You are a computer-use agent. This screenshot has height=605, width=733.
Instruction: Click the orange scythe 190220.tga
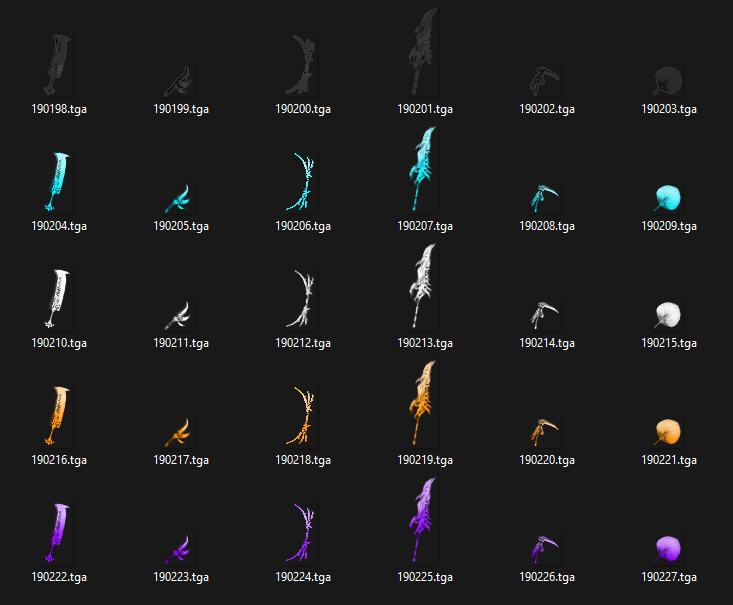(x=545, y=431)
